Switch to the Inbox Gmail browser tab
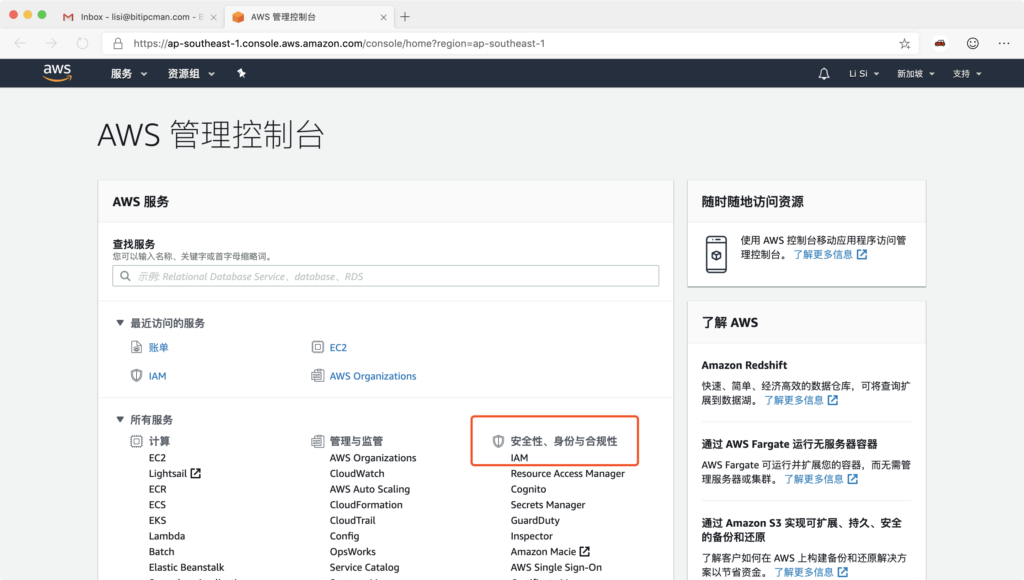 point(140,17)
